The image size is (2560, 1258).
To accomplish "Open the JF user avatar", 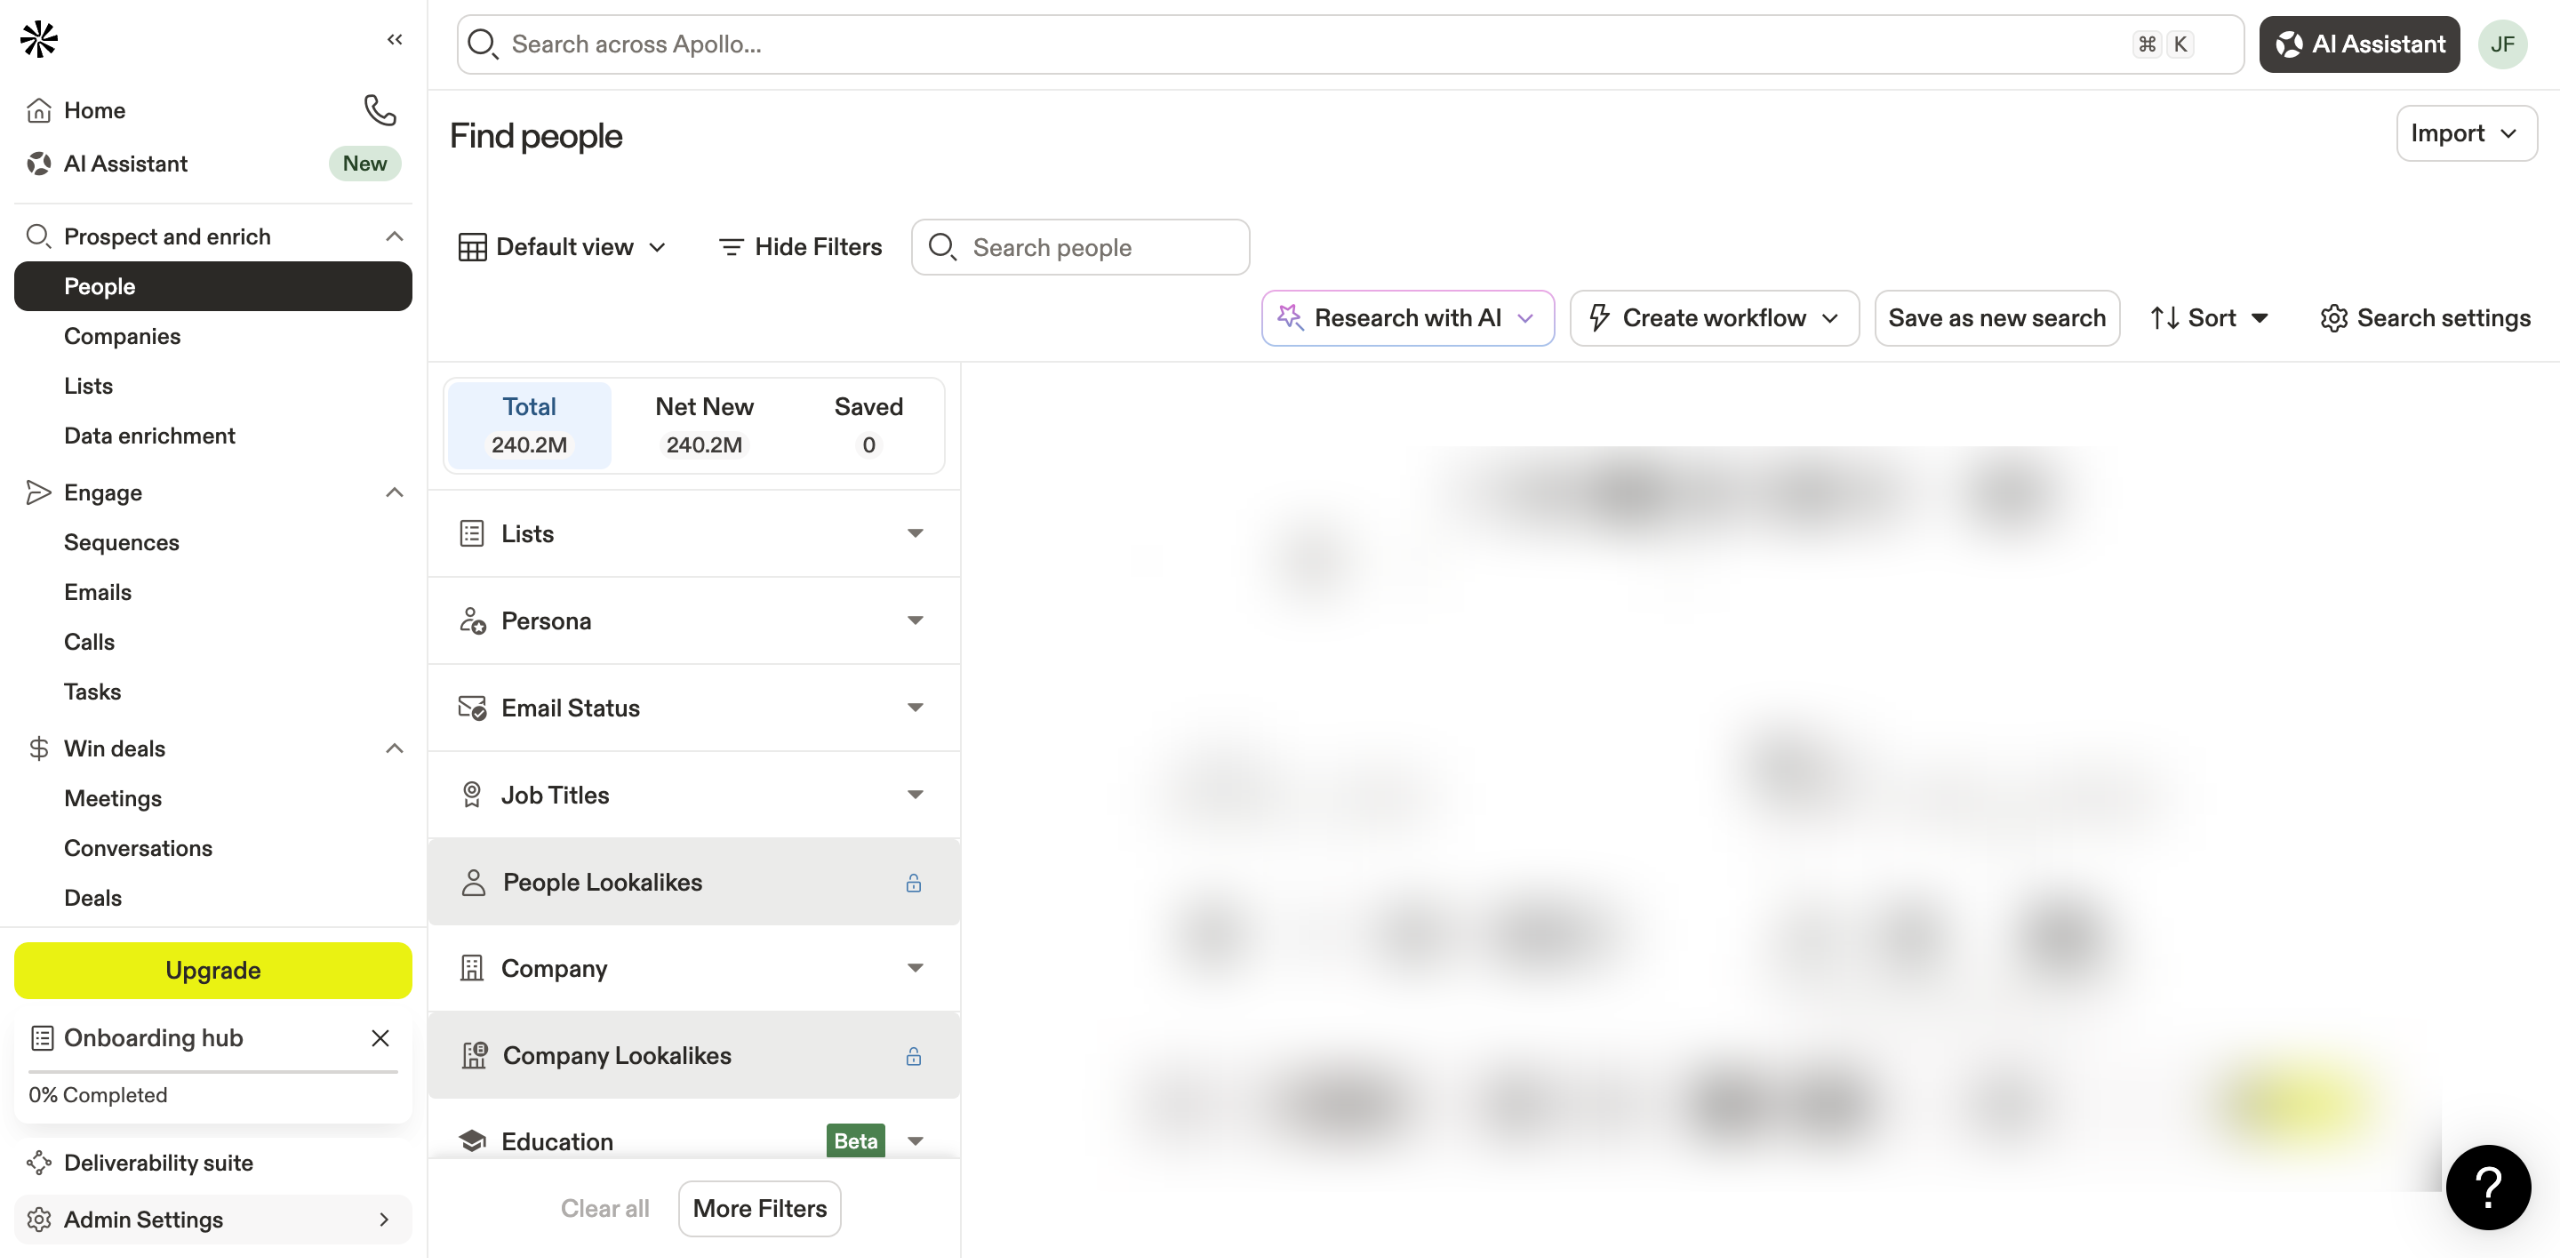I will [x=2502, y=44].
